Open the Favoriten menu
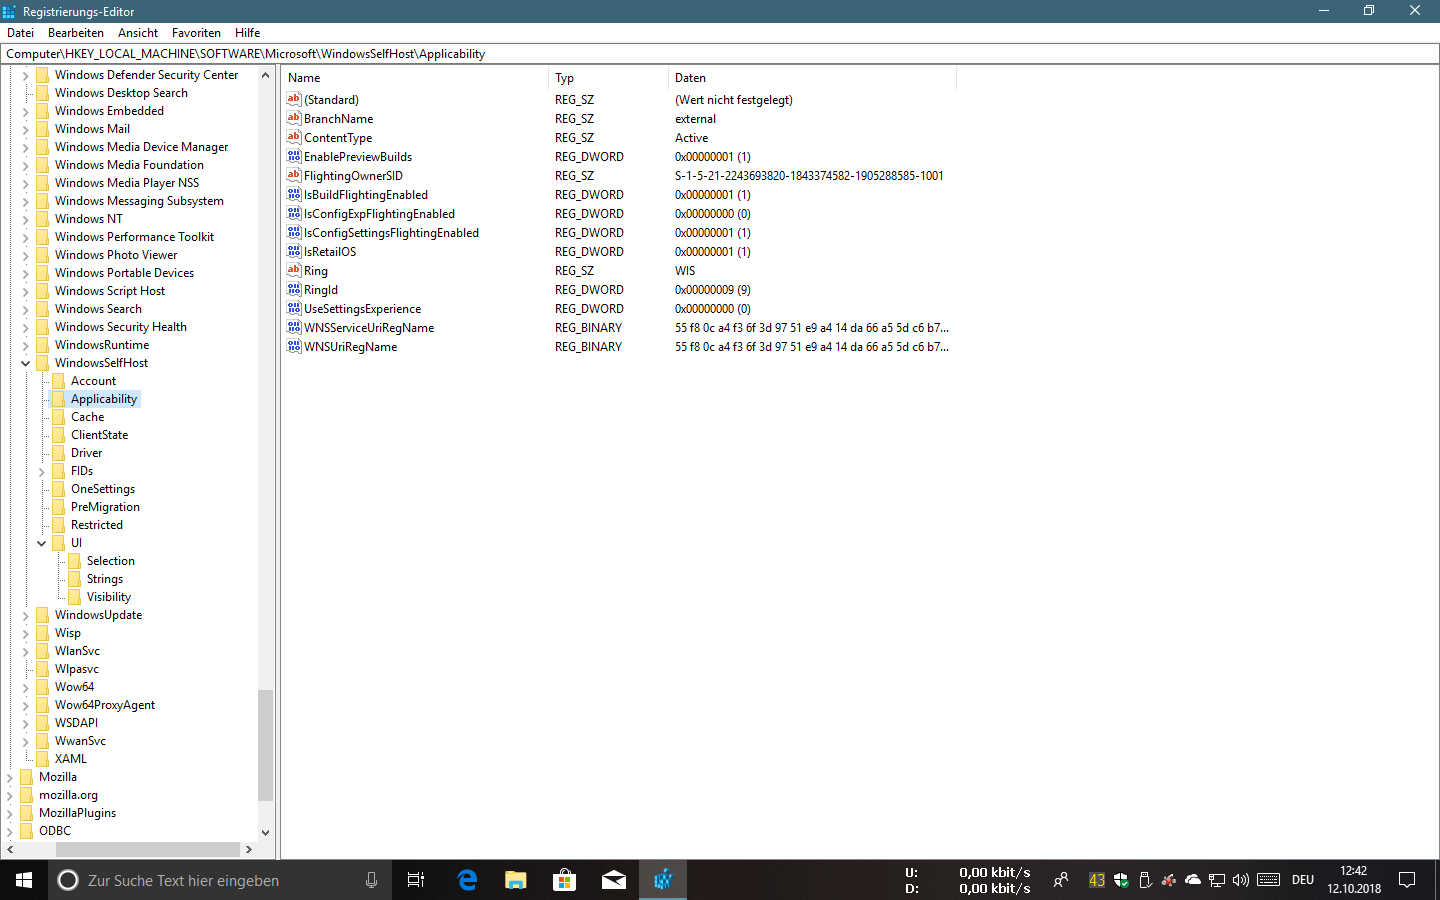The image size is (1440, 900). pyautogui.click(x=196, y=33)
